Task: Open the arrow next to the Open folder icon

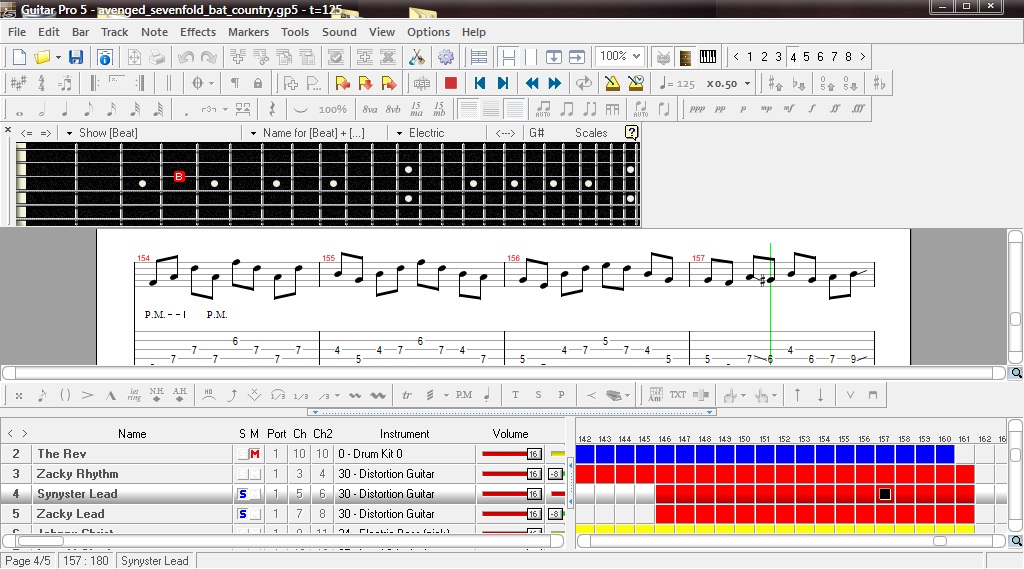Action: click(58, 57)
